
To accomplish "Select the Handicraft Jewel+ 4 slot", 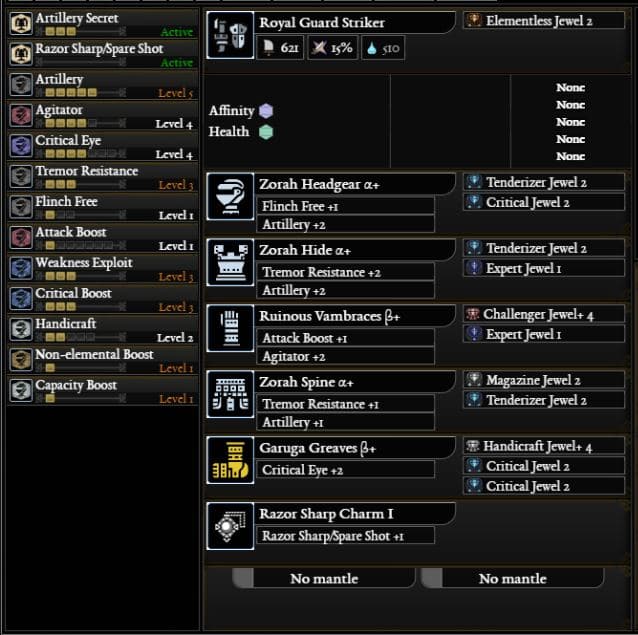I will pos(544,446).
